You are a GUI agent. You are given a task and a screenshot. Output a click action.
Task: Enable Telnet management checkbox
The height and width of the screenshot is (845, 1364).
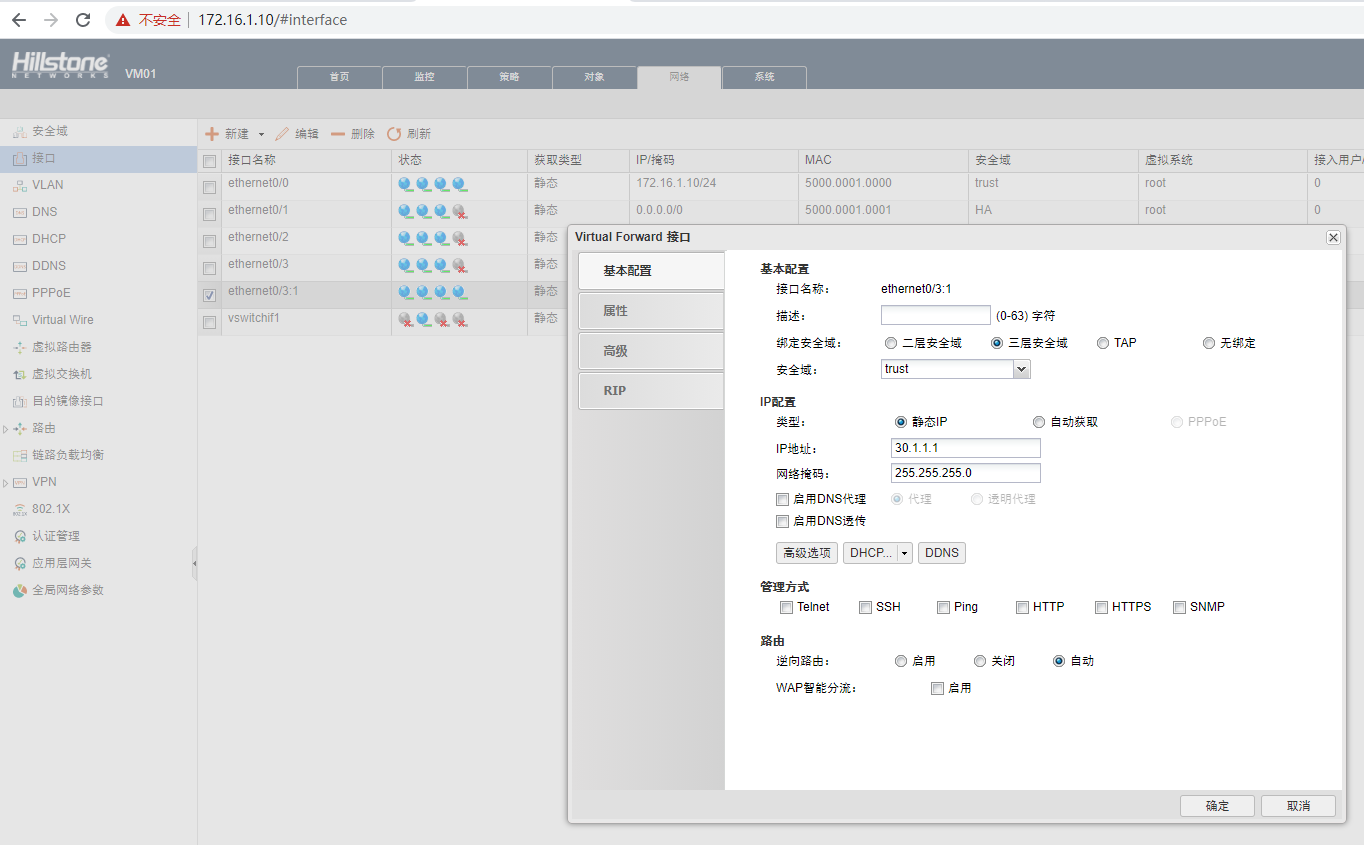pos(786,607)
